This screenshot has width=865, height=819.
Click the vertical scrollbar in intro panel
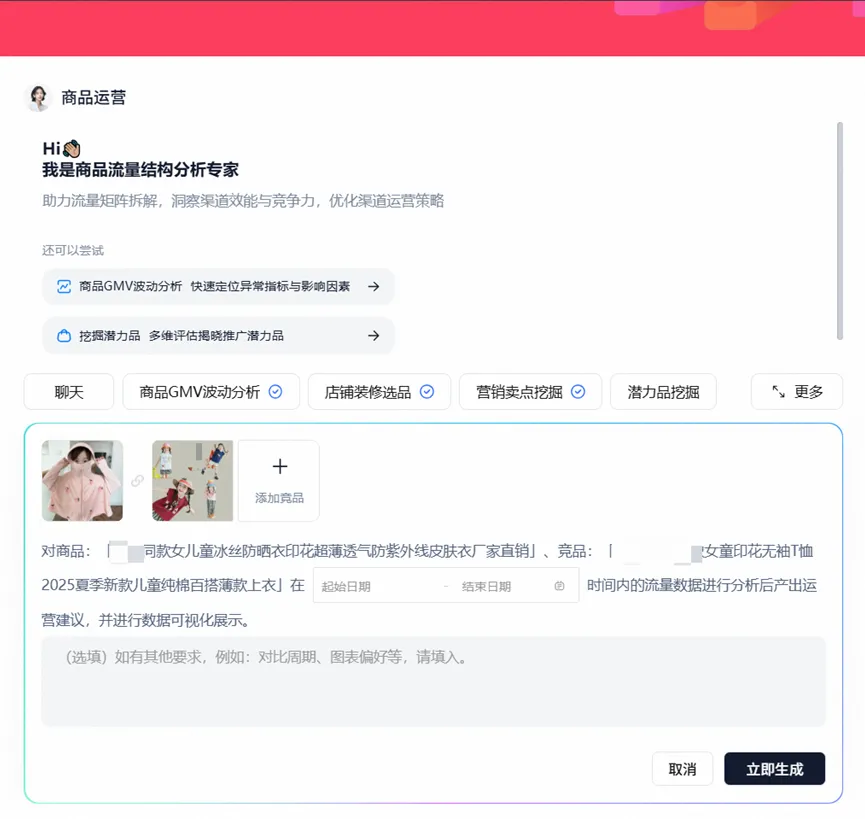[x=839, y=230]
